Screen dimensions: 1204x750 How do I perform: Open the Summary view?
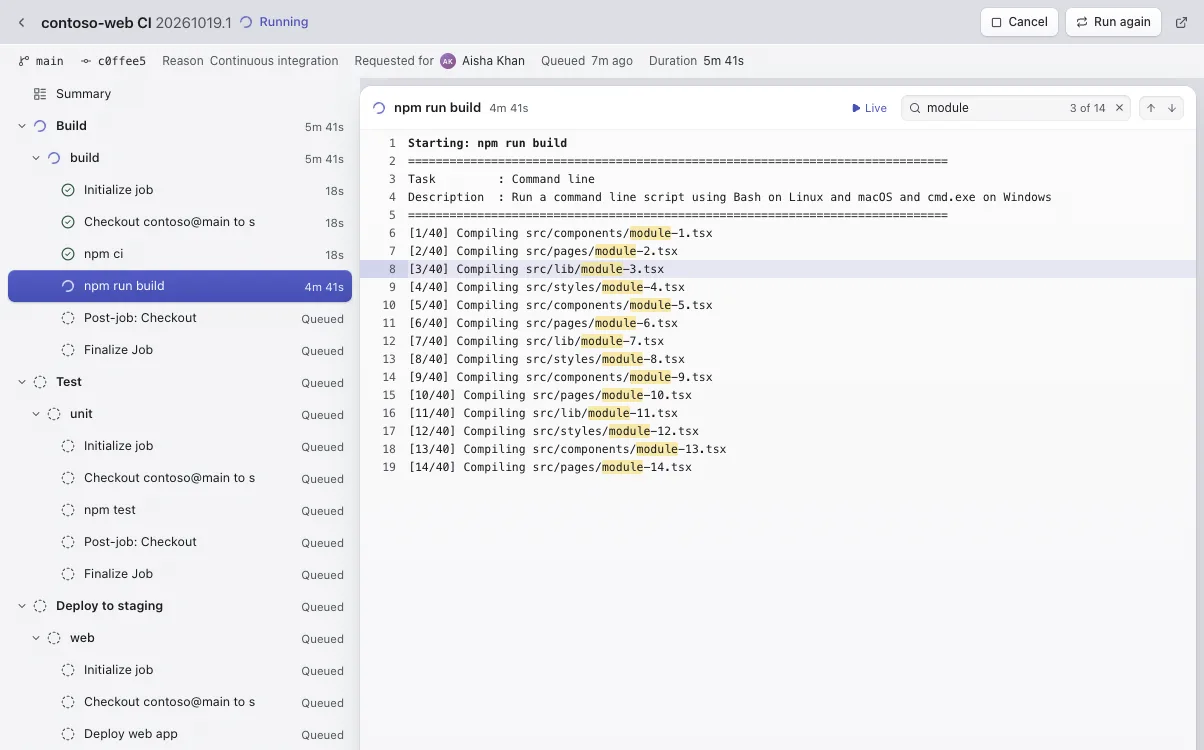180,94
